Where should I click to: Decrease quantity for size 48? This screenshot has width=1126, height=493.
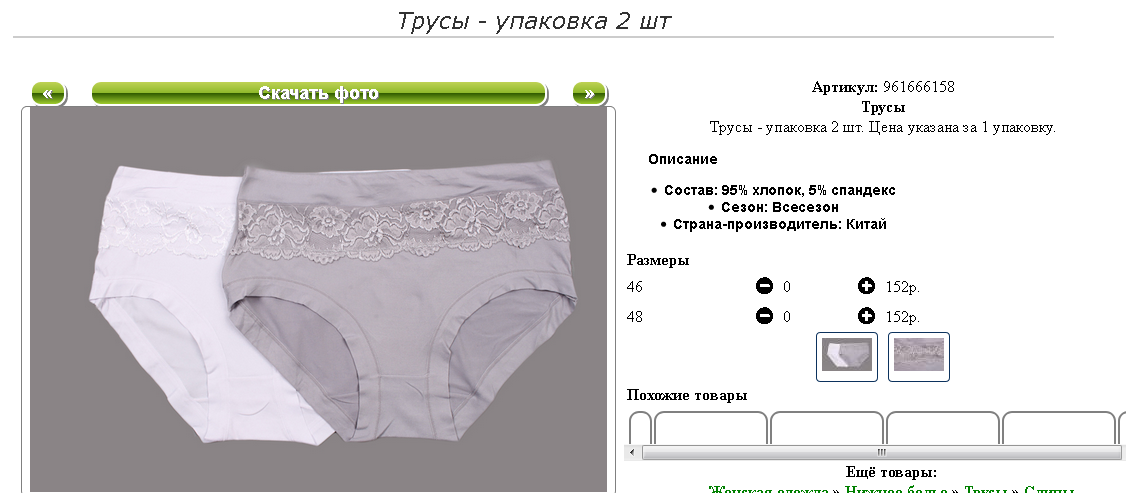(764, 316)
